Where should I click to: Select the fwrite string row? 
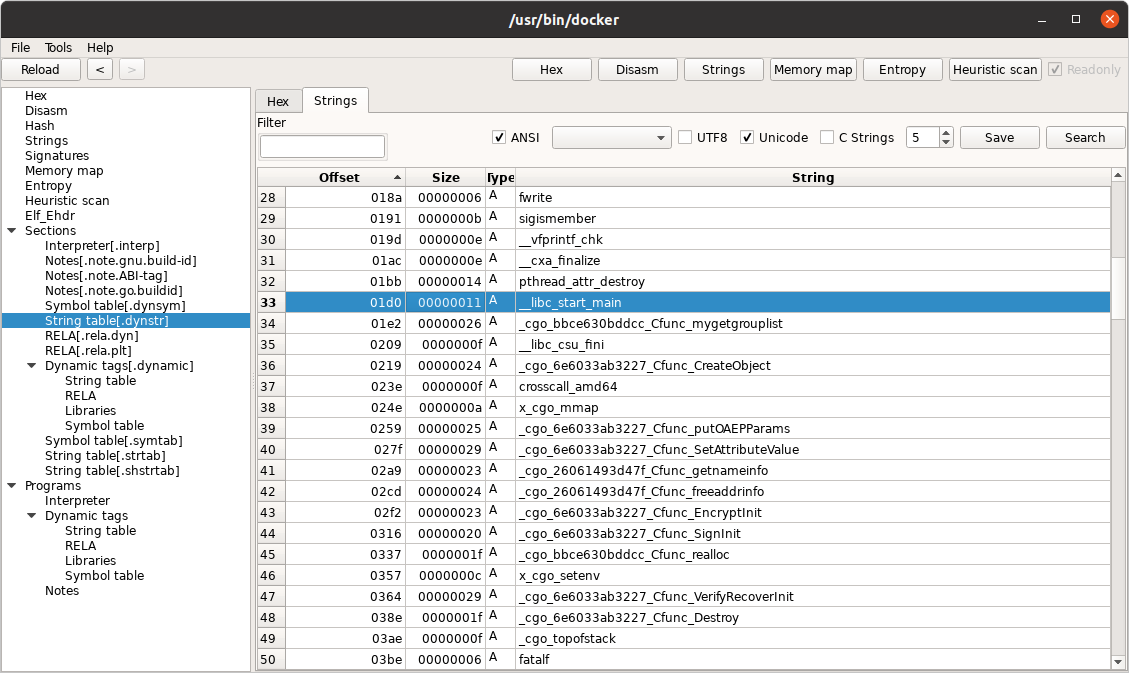683,198
